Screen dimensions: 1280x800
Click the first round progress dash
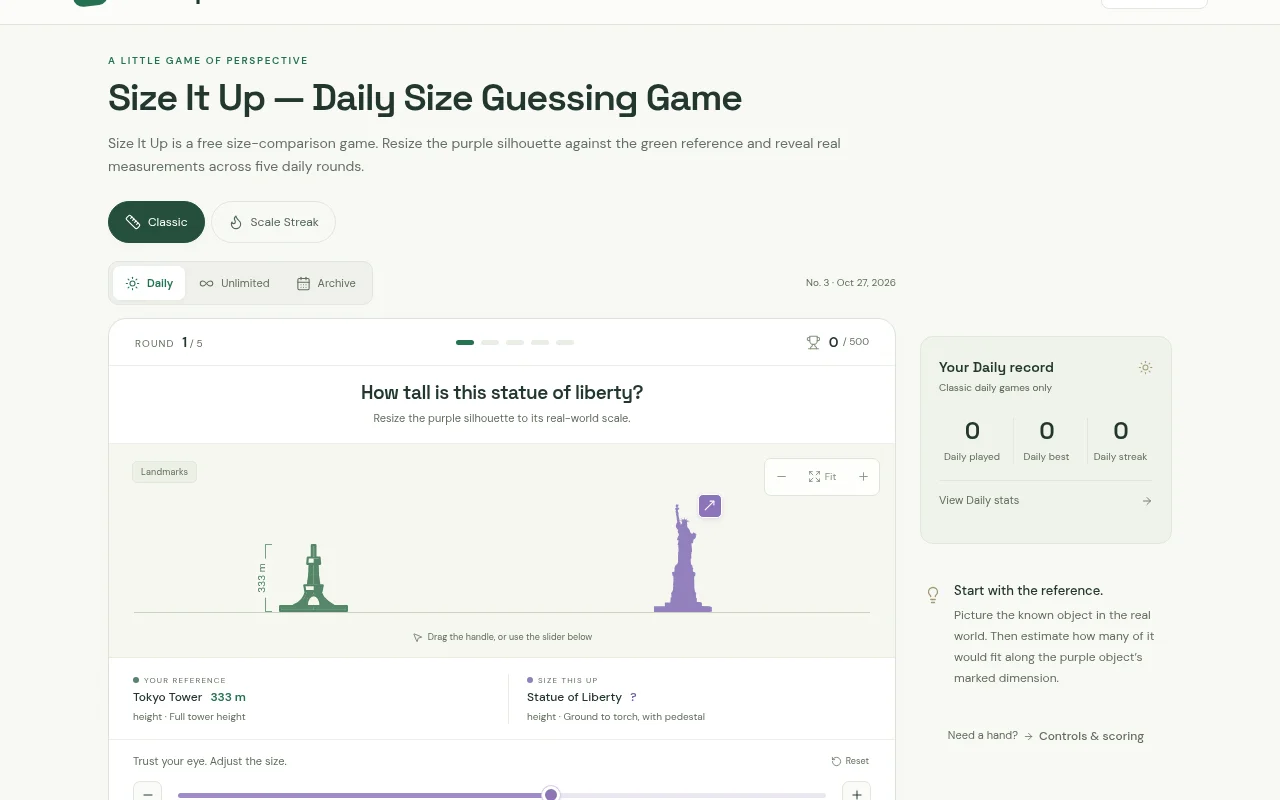(465, 342)
